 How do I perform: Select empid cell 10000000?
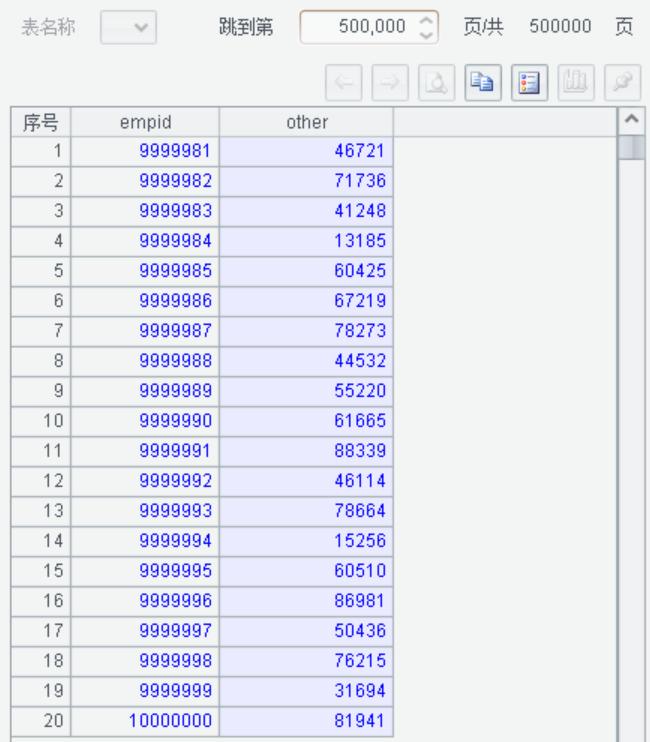tap(145, 721)
